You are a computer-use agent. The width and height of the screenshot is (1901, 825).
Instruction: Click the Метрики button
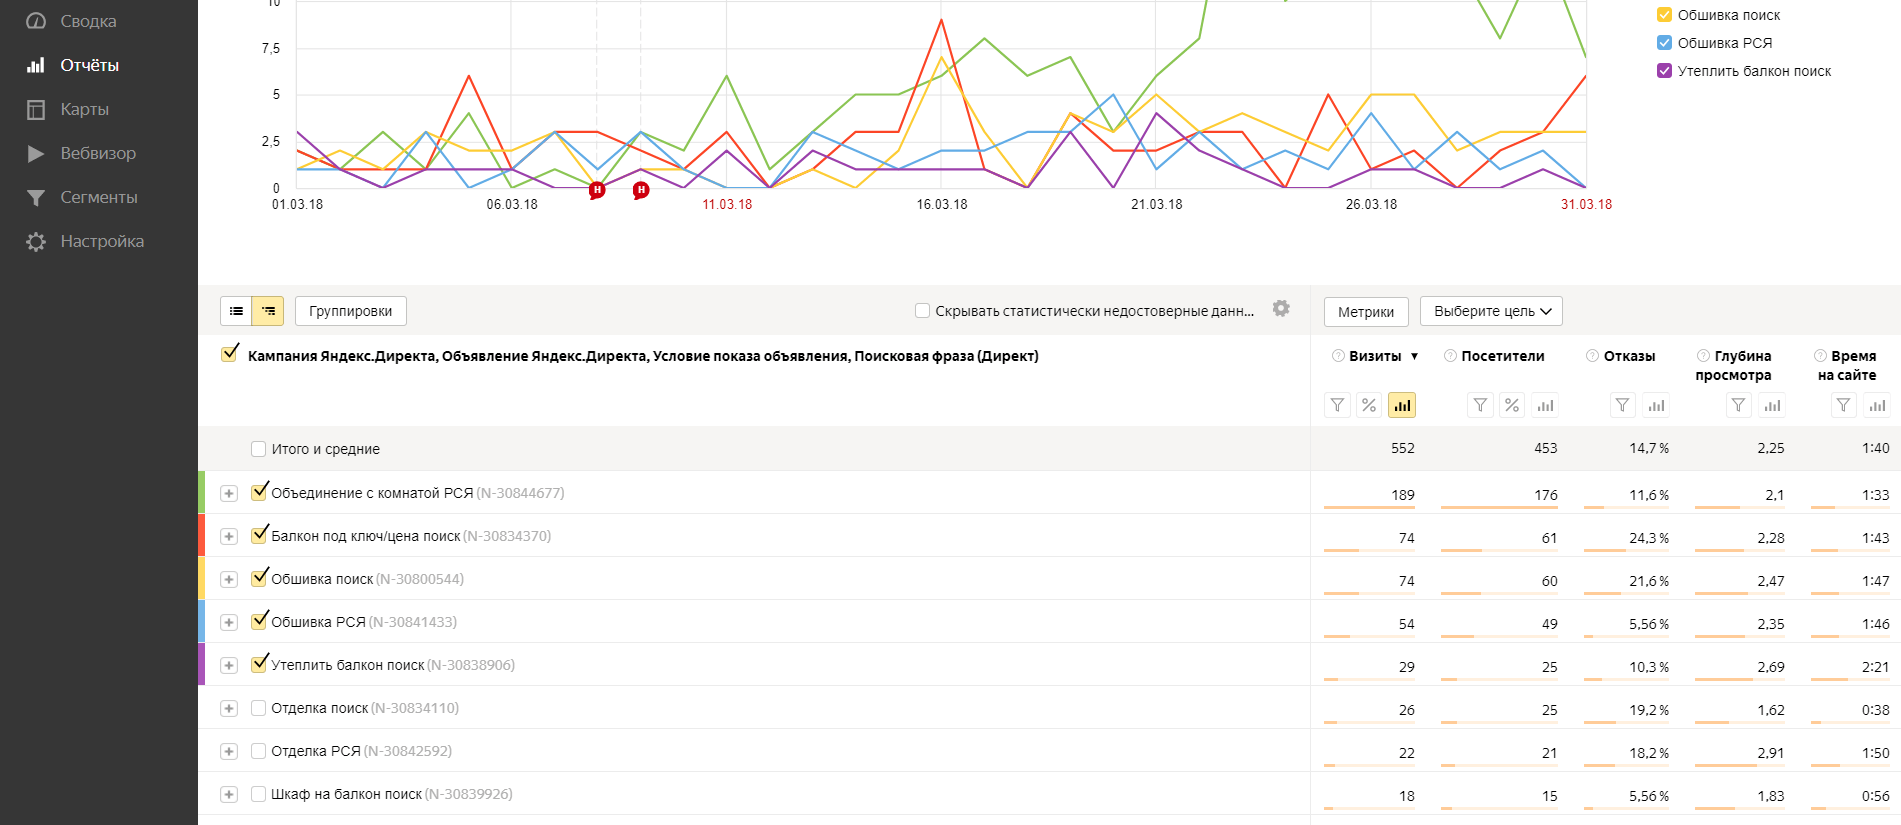click(1366, 312)
